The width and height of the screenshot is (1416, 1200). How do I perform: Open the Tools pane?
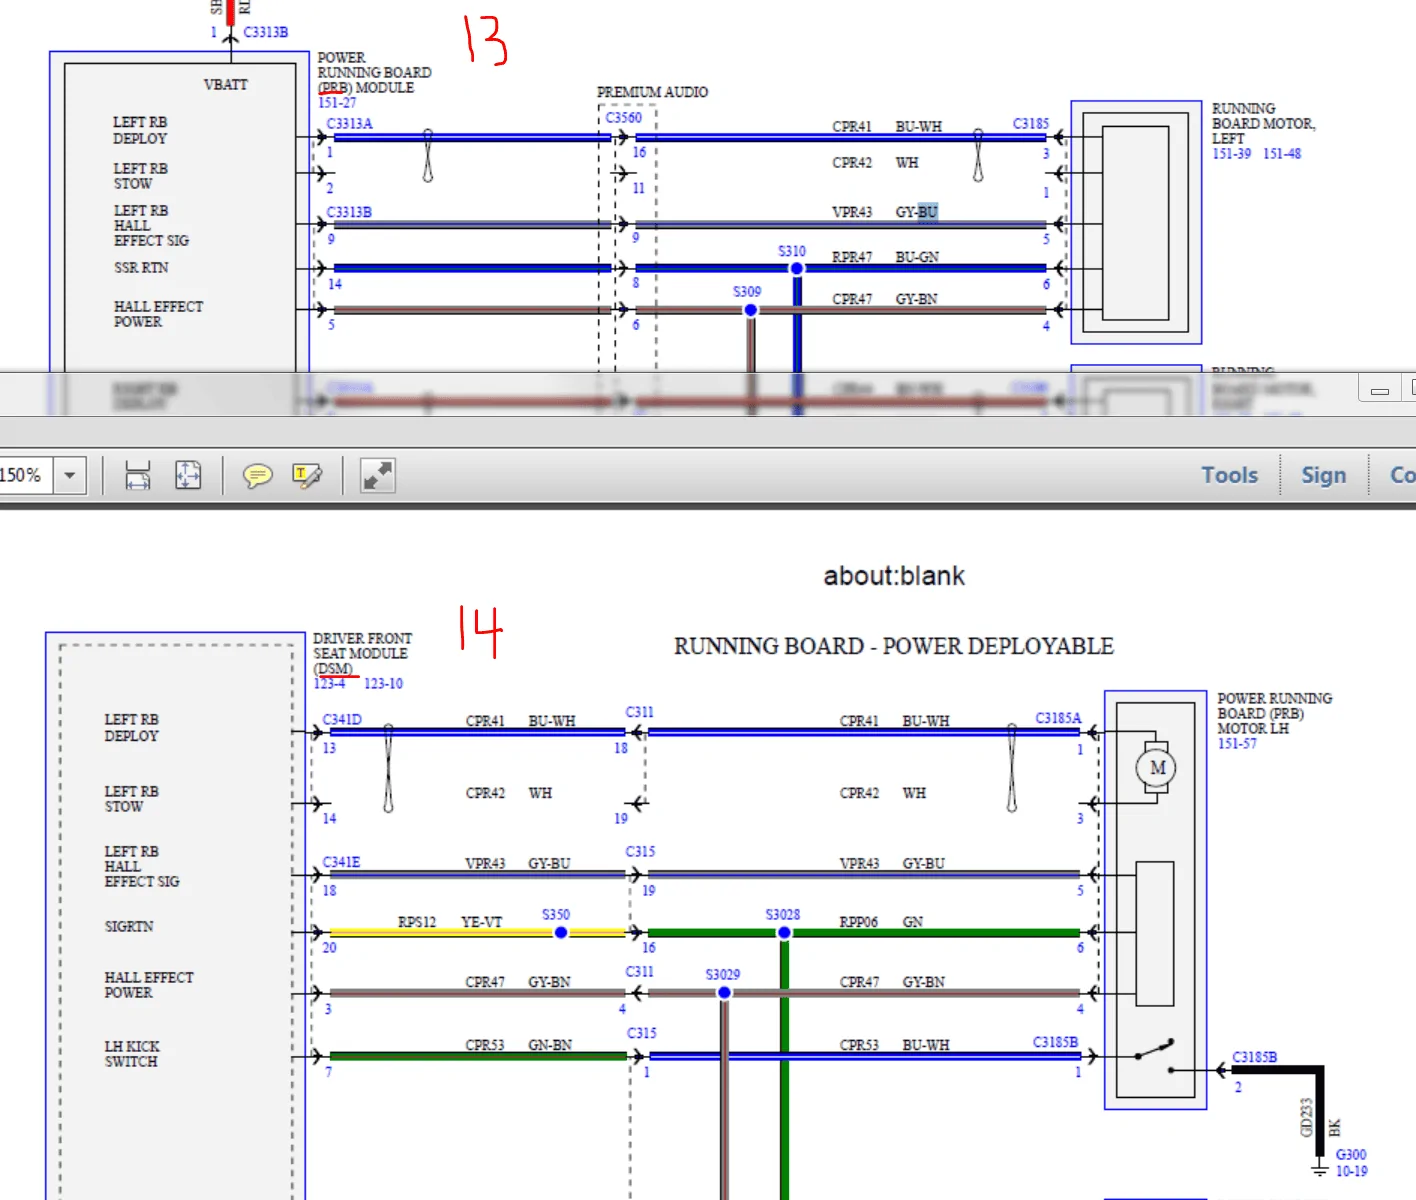[1229, 475]
